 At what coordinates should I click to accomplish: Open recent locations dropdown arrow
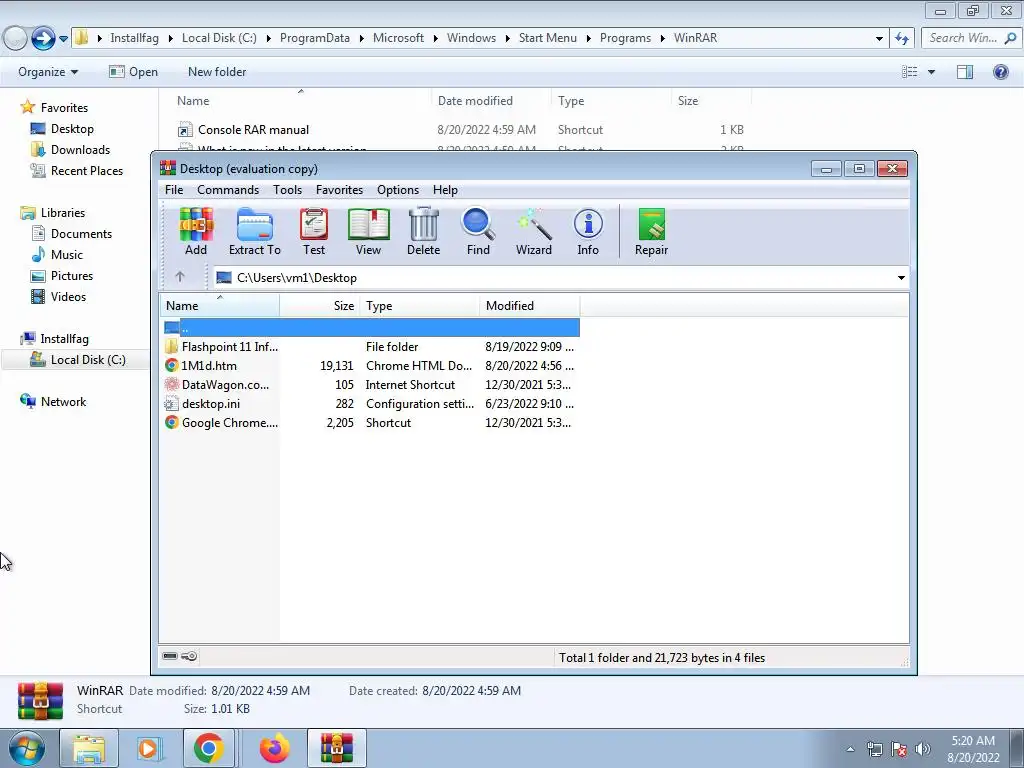(x=63, y=39)
